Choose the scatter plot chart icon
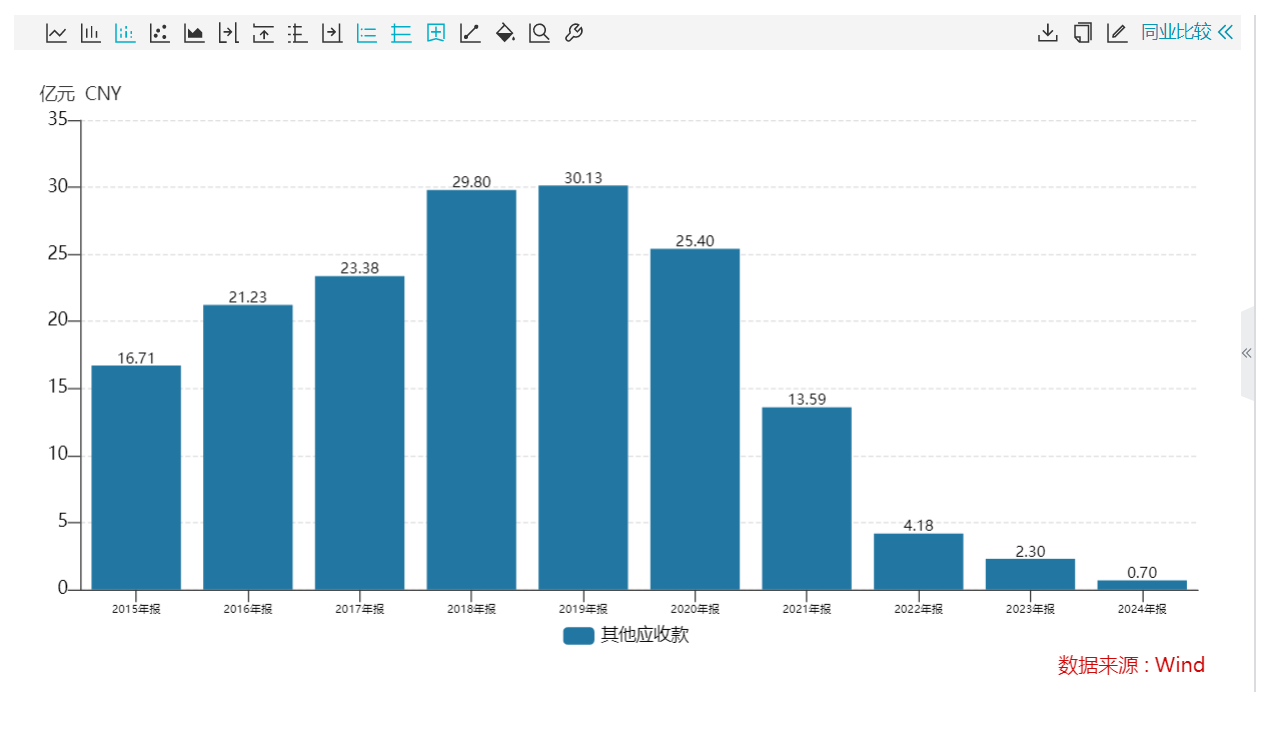 (159, 33)
